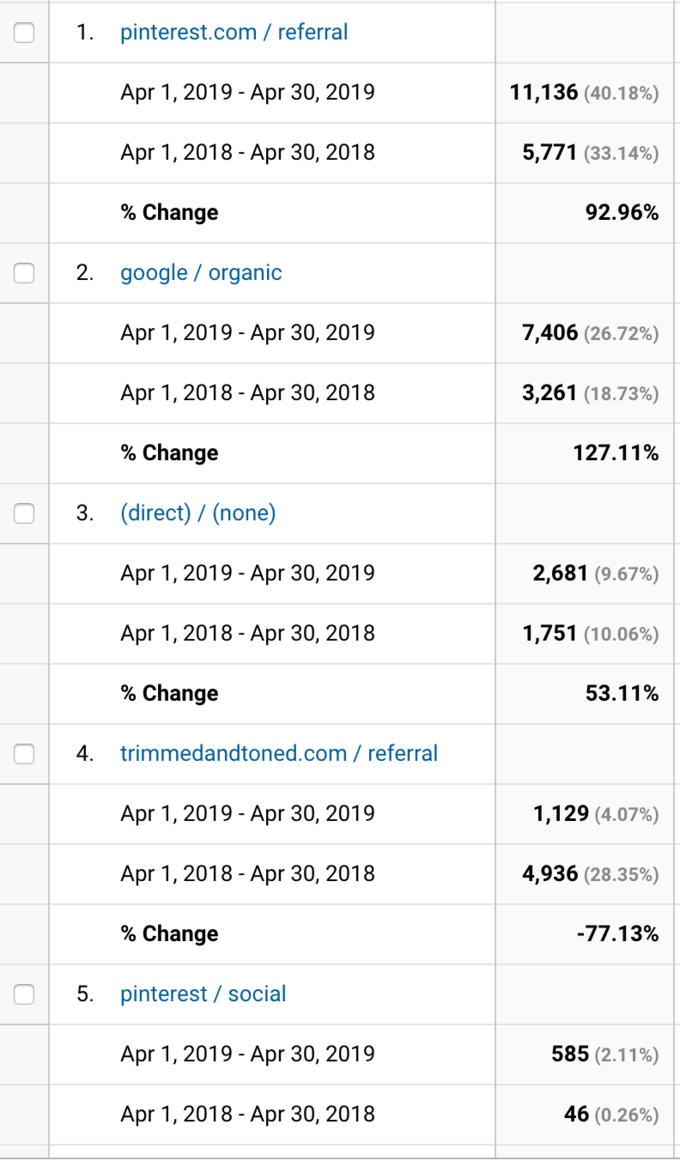Click the -77.13% change figure
680x1161 pixels.
click(x=617, y=934)
